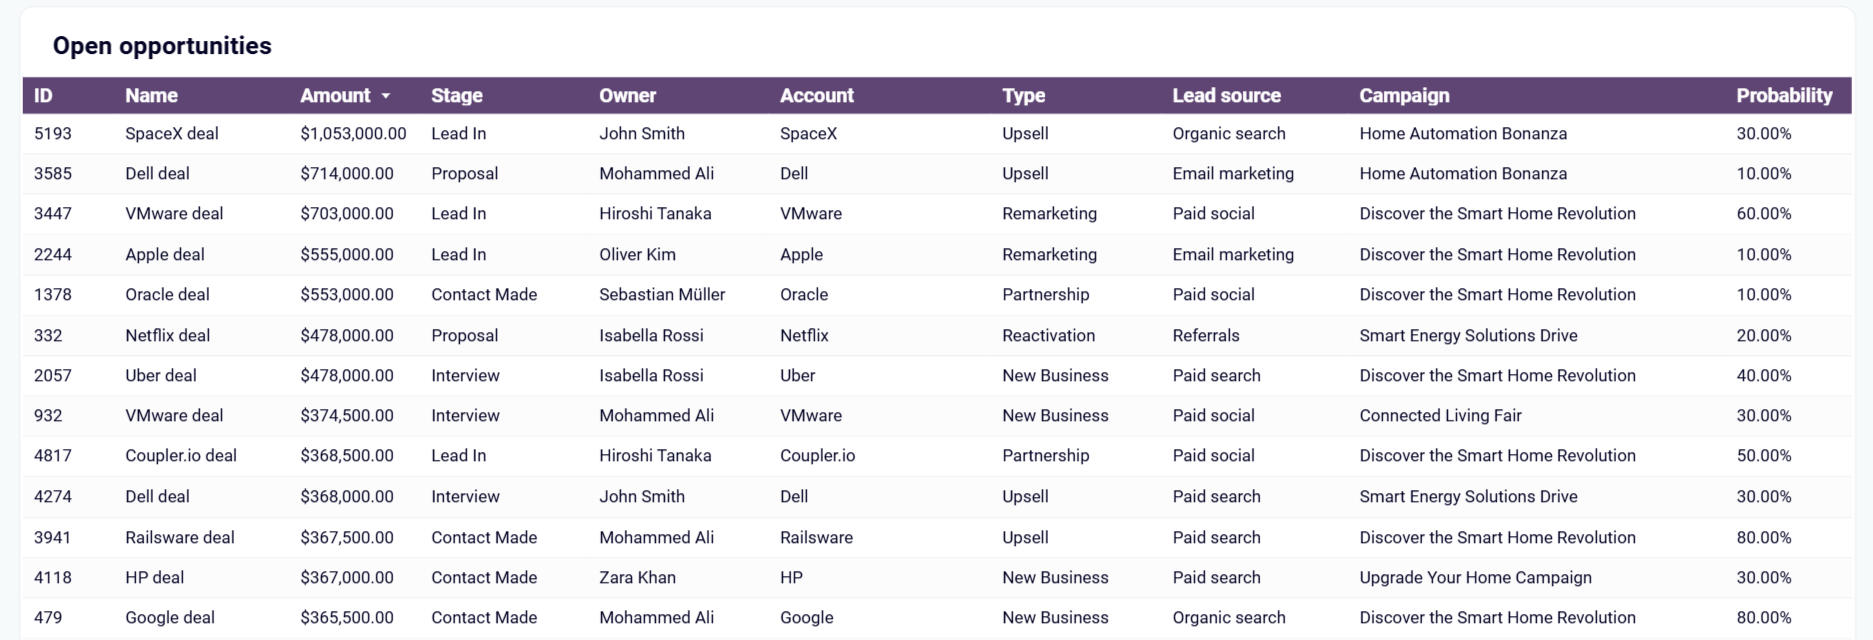
Task: Click the Apple deal name cell
Action: coord(165,255)
